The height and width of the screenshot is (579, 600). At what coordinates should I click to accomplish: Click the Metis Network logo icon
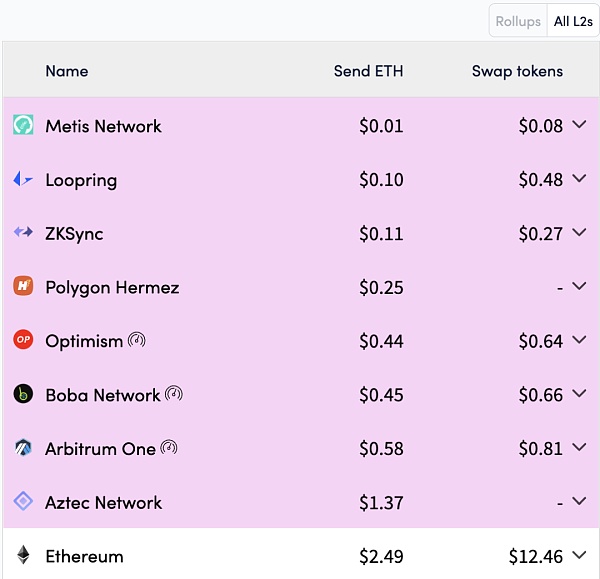tap(23, 126)
